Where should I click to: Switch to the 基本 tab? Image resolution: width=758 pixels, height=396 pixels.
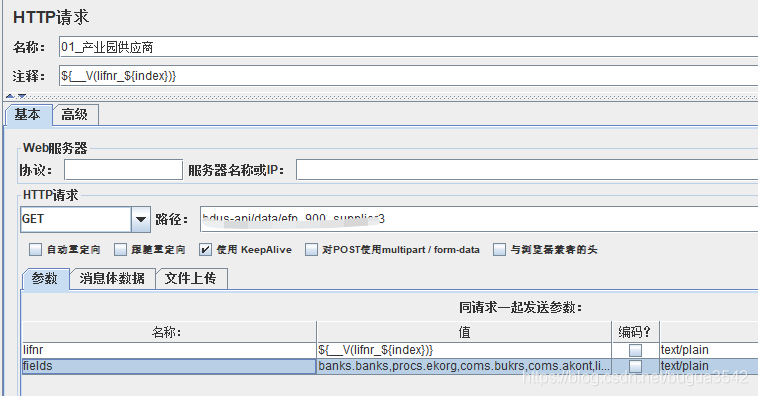tap(28, 115)
